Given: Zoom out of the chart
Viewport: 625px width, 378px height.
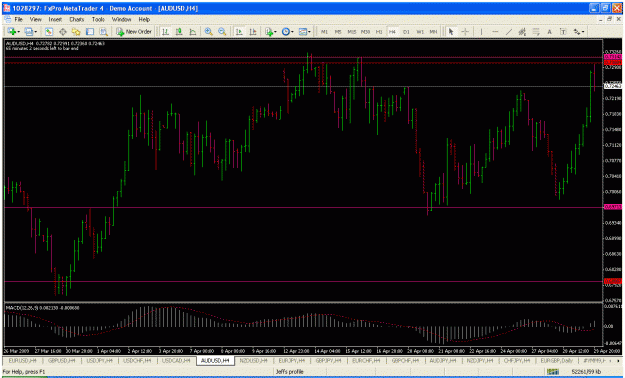Looking at the screenshot, I should 222,32.
